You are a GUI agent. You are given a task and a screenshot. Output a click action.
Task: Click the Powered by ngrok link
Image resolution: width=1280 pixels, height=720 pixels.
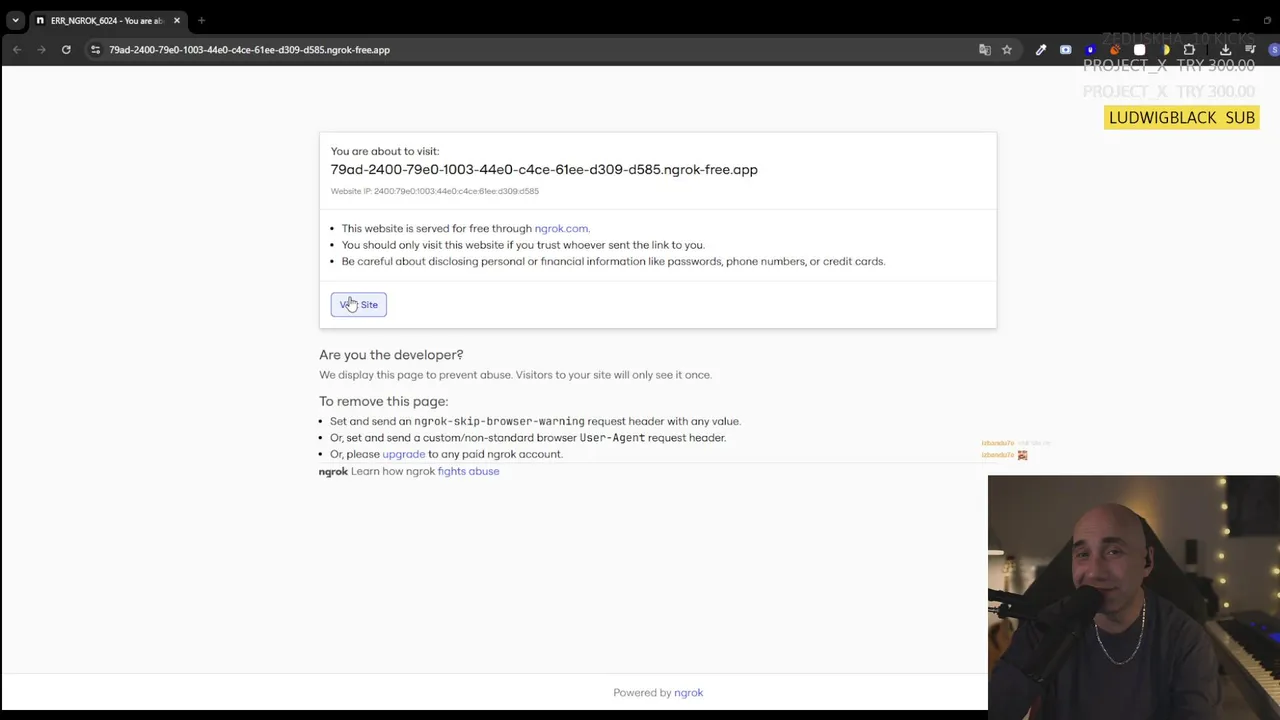(x=688, y=692)
